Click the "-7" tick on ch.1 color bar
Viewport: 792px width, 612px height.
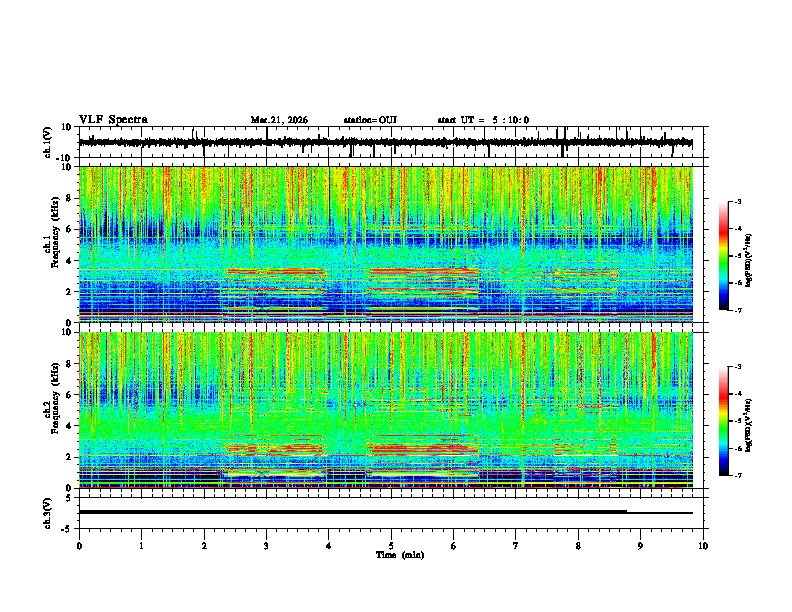[x=737, y=310]
